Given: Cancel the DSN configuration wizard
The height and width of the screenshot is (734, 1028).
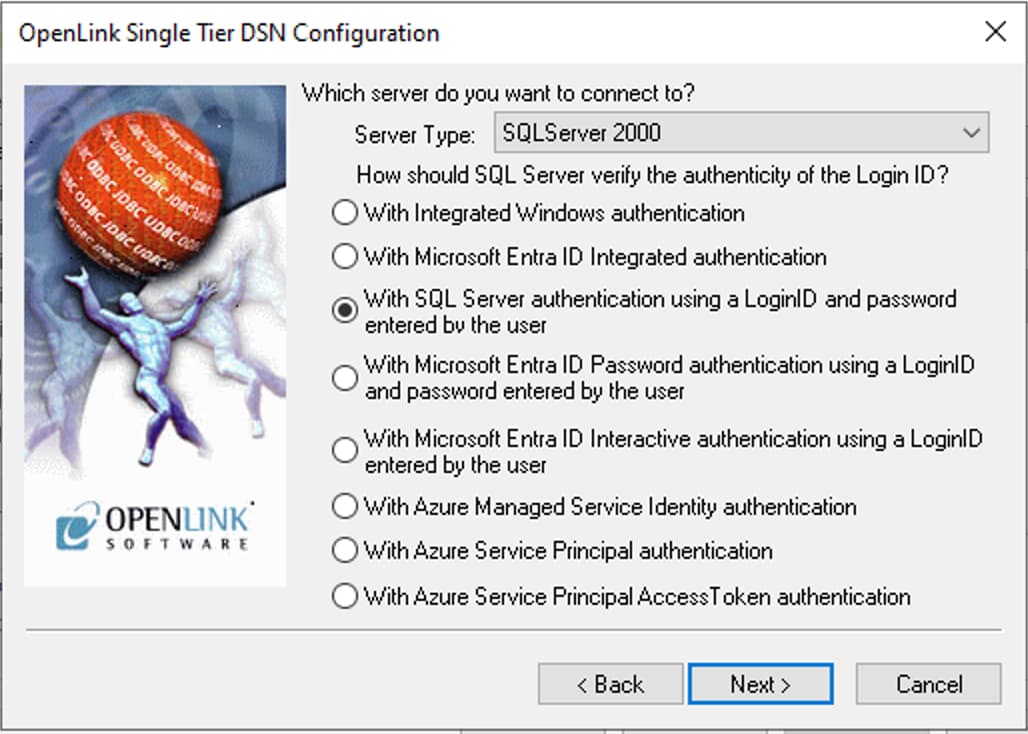Looking at the screenshot, I should click(x=928, y=684).
